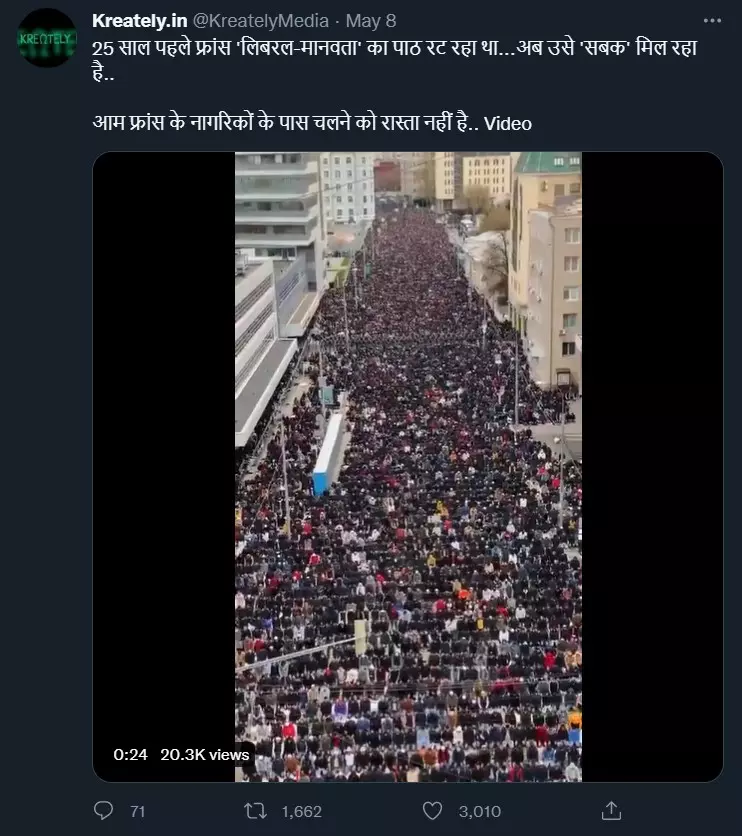This screenshot has width=742, height=836.
Task: Click the first line of Hindi tweet text
Action: [394, 48]
